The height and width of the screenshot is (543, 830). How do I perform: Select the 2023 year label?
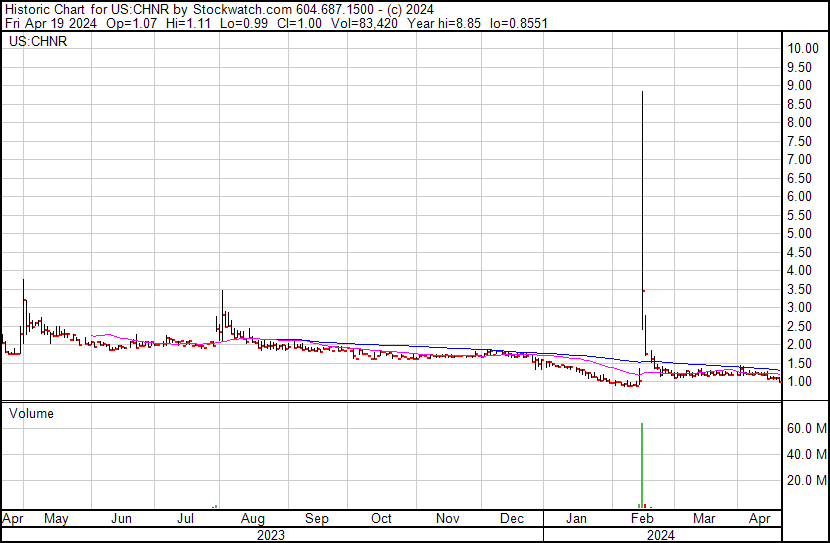coord(270,535)
